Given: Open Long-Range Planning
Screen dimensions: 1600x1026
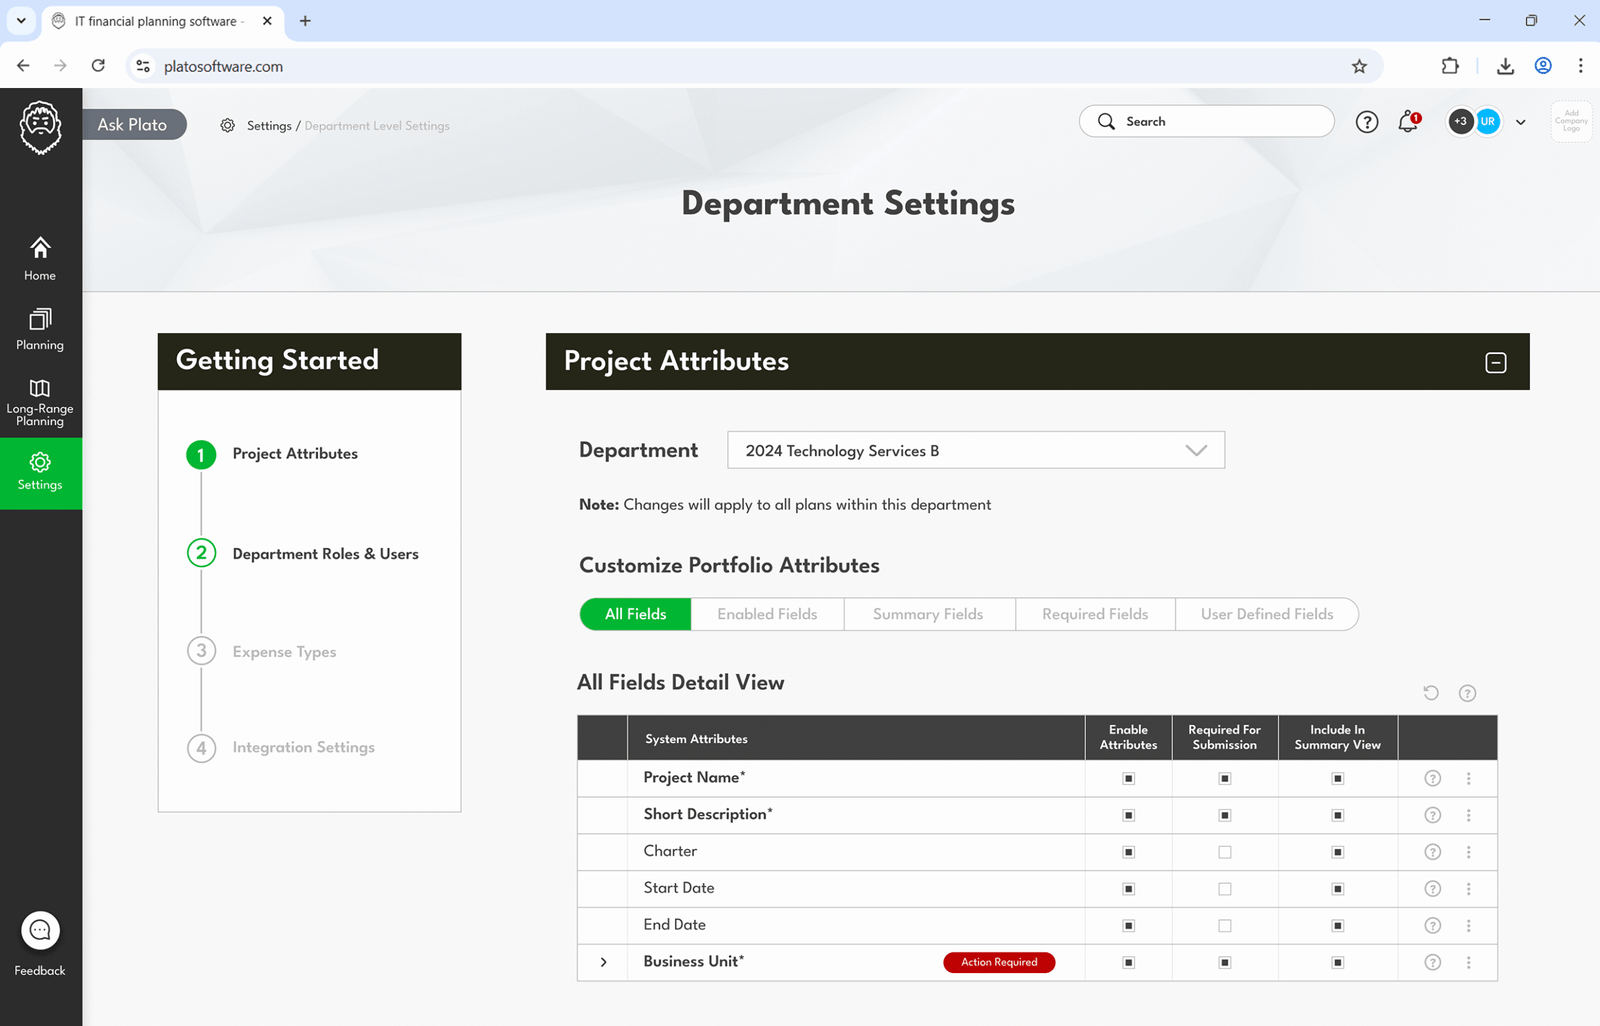Looking at the screenshot, I should 40,402.
